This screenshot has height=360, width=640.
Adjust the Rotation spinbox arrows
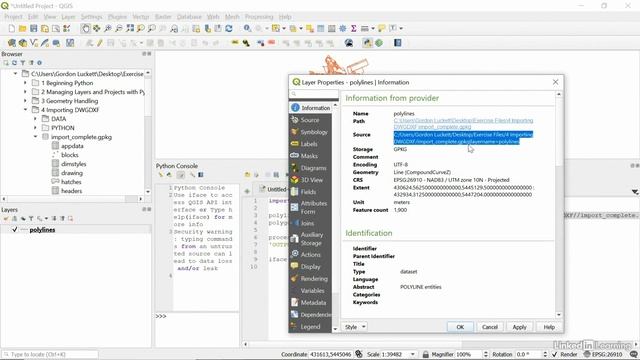545,354
